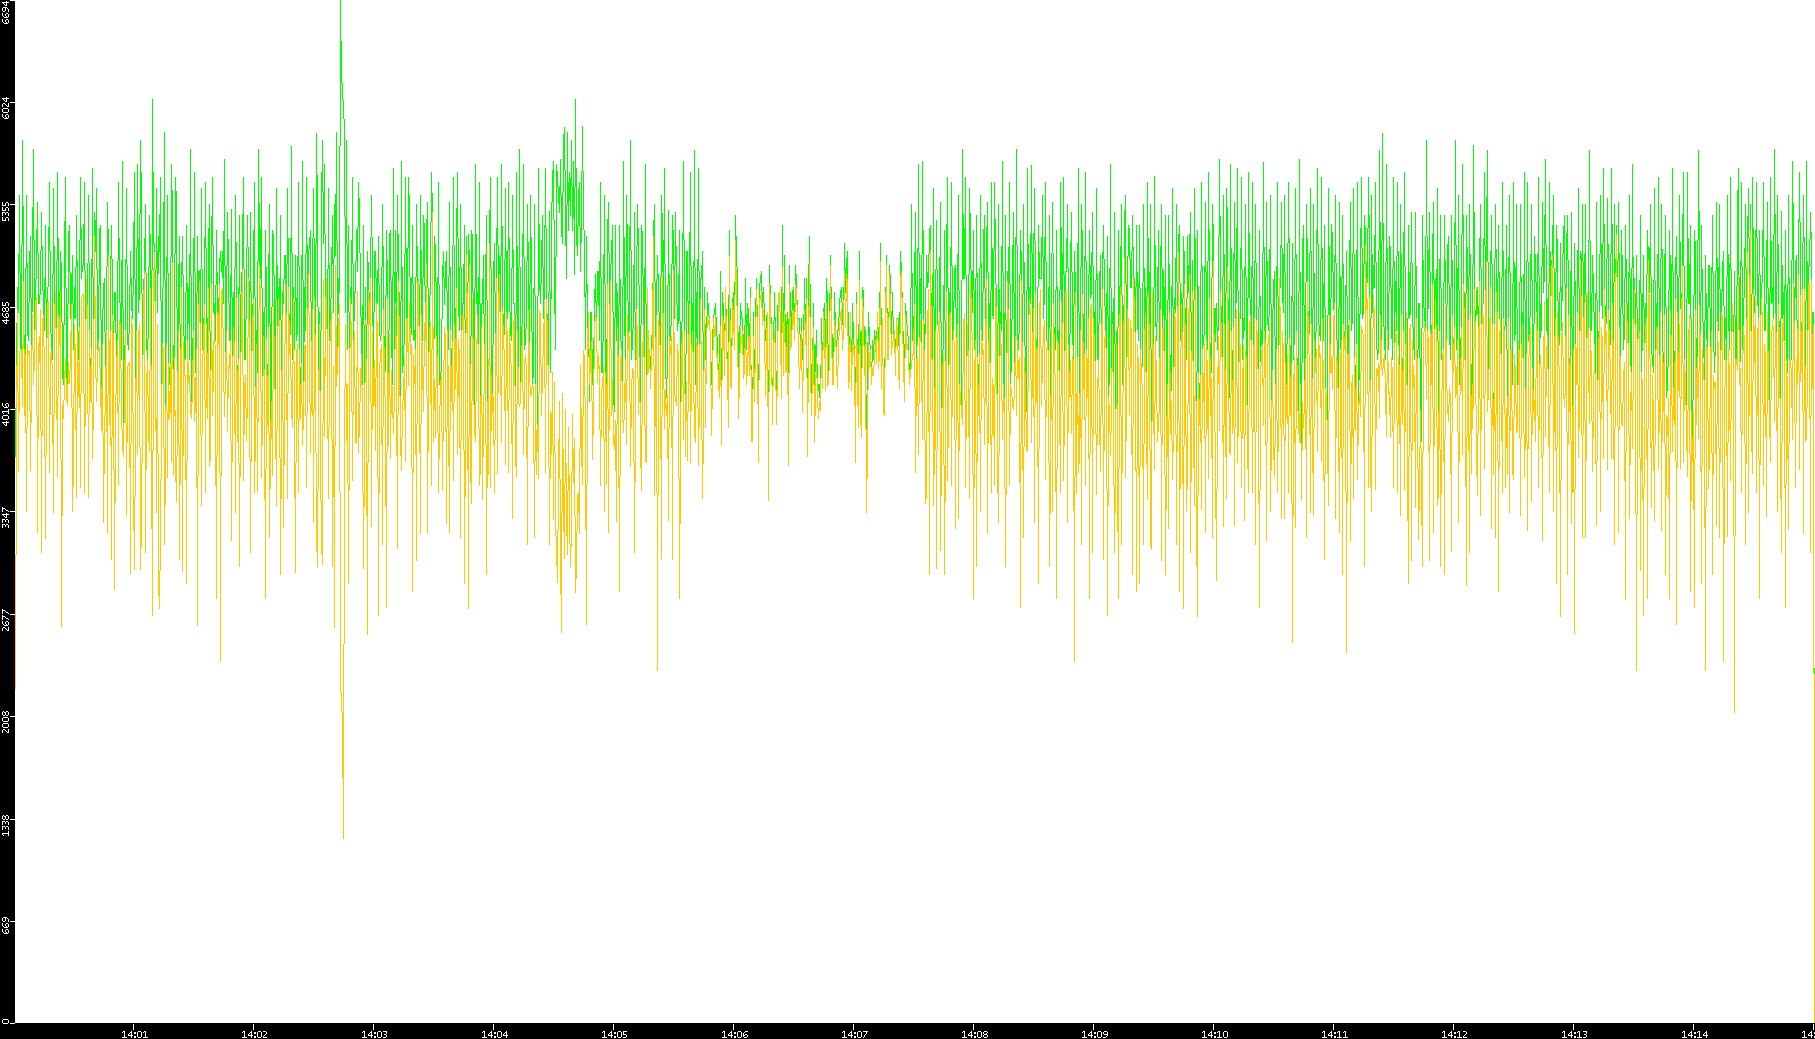Select the 14:03 time marker

coord(374,1033)
